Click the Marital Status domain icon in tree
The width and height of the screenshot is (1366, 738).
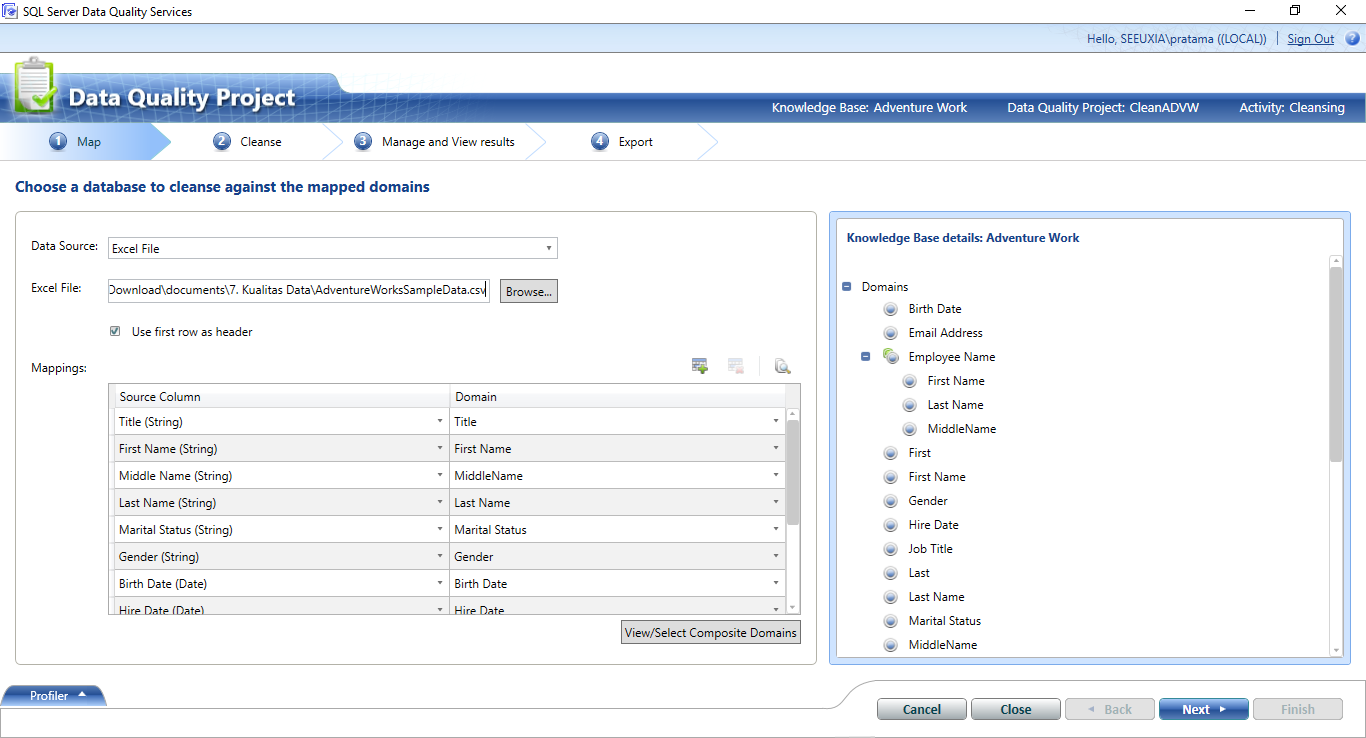pyautogui.click(x=891, y=621)
